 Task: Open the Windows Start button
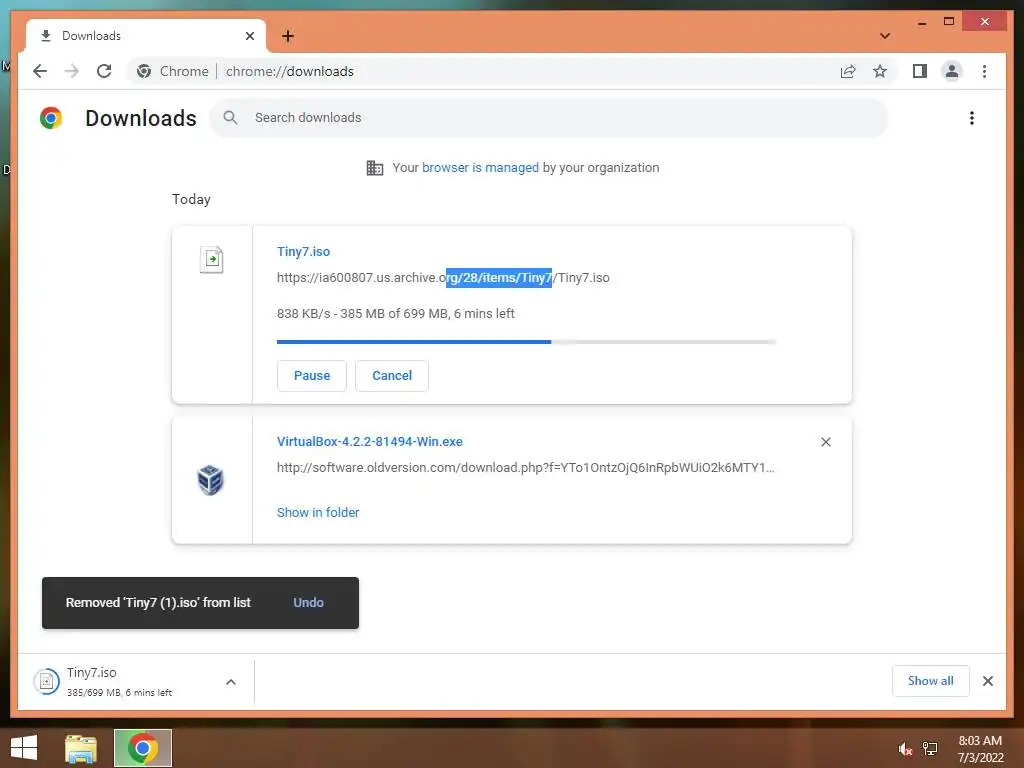(x=24, y=748)
